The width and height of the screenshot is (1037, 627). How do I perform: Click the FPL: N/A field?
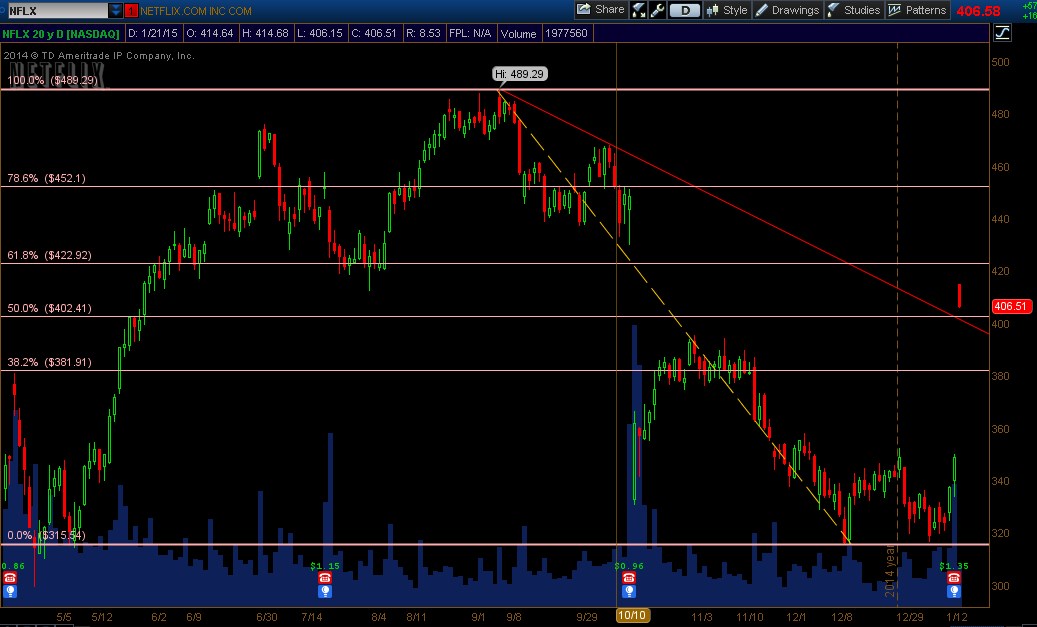(470, 33)
